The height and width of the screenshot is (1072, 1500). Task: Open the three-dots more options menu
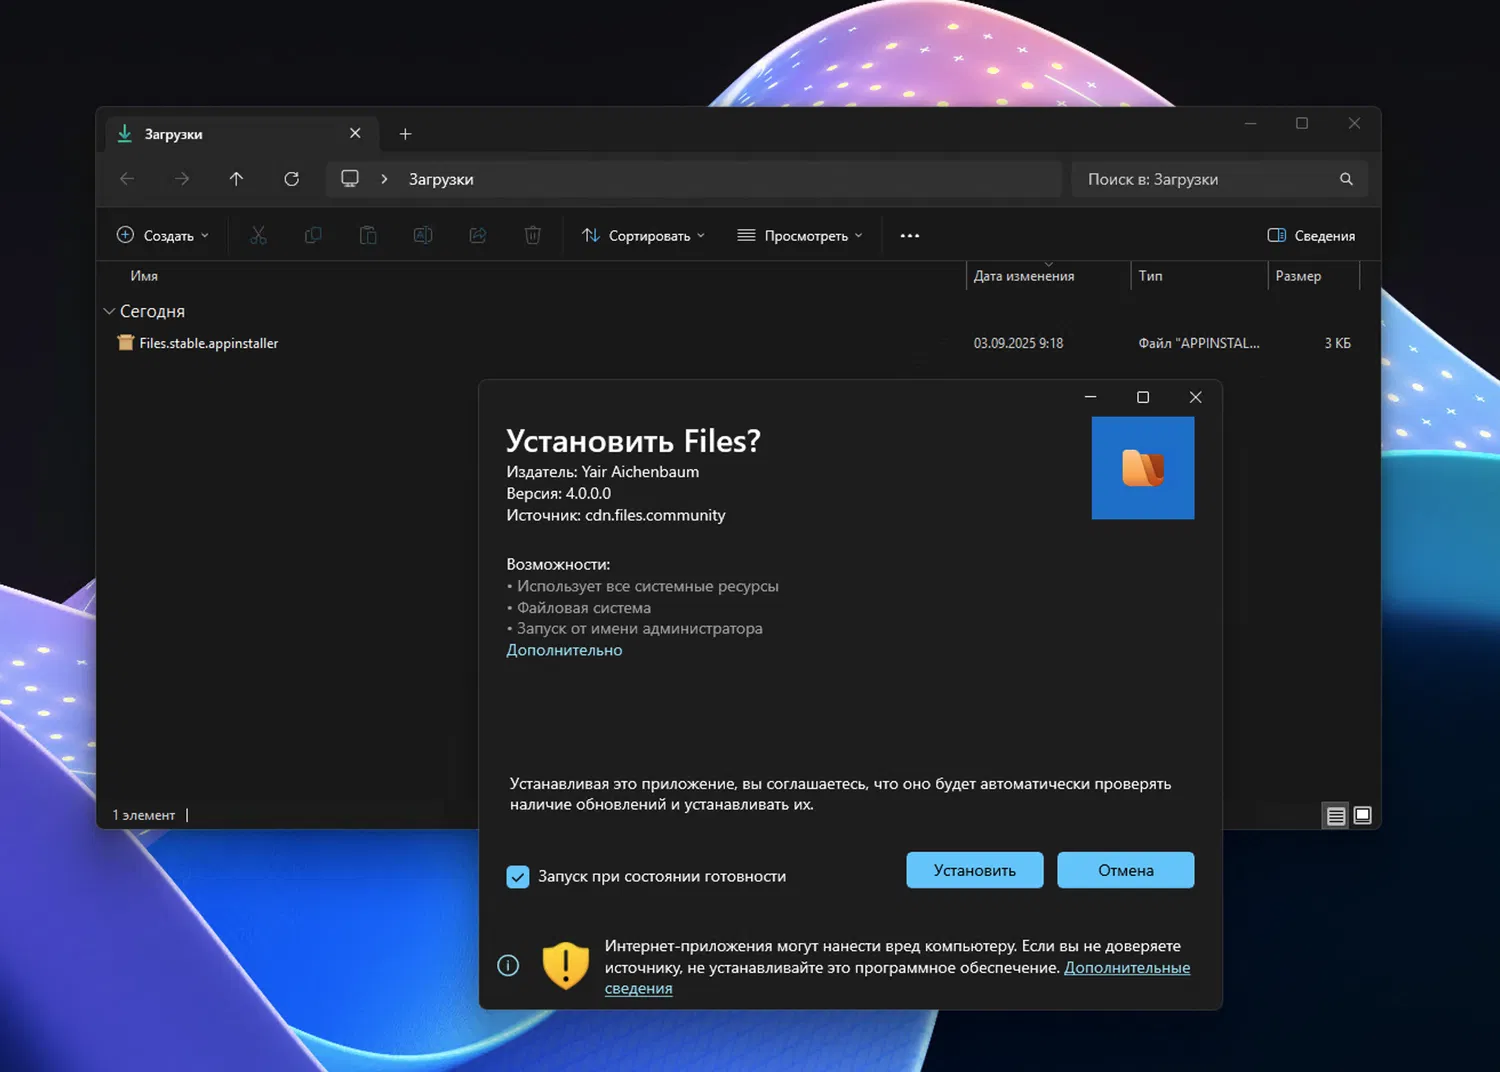point(909,236)
